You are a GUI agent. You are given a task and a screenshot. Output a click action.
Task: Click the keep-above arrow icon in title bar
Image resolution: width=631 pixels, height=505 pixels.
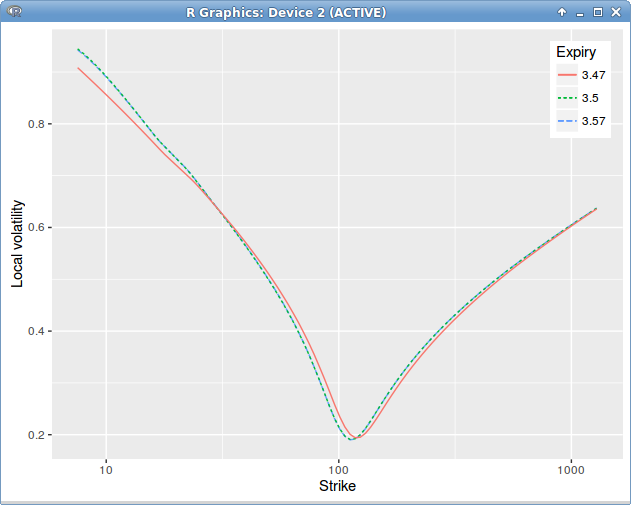tap(562, 12)
